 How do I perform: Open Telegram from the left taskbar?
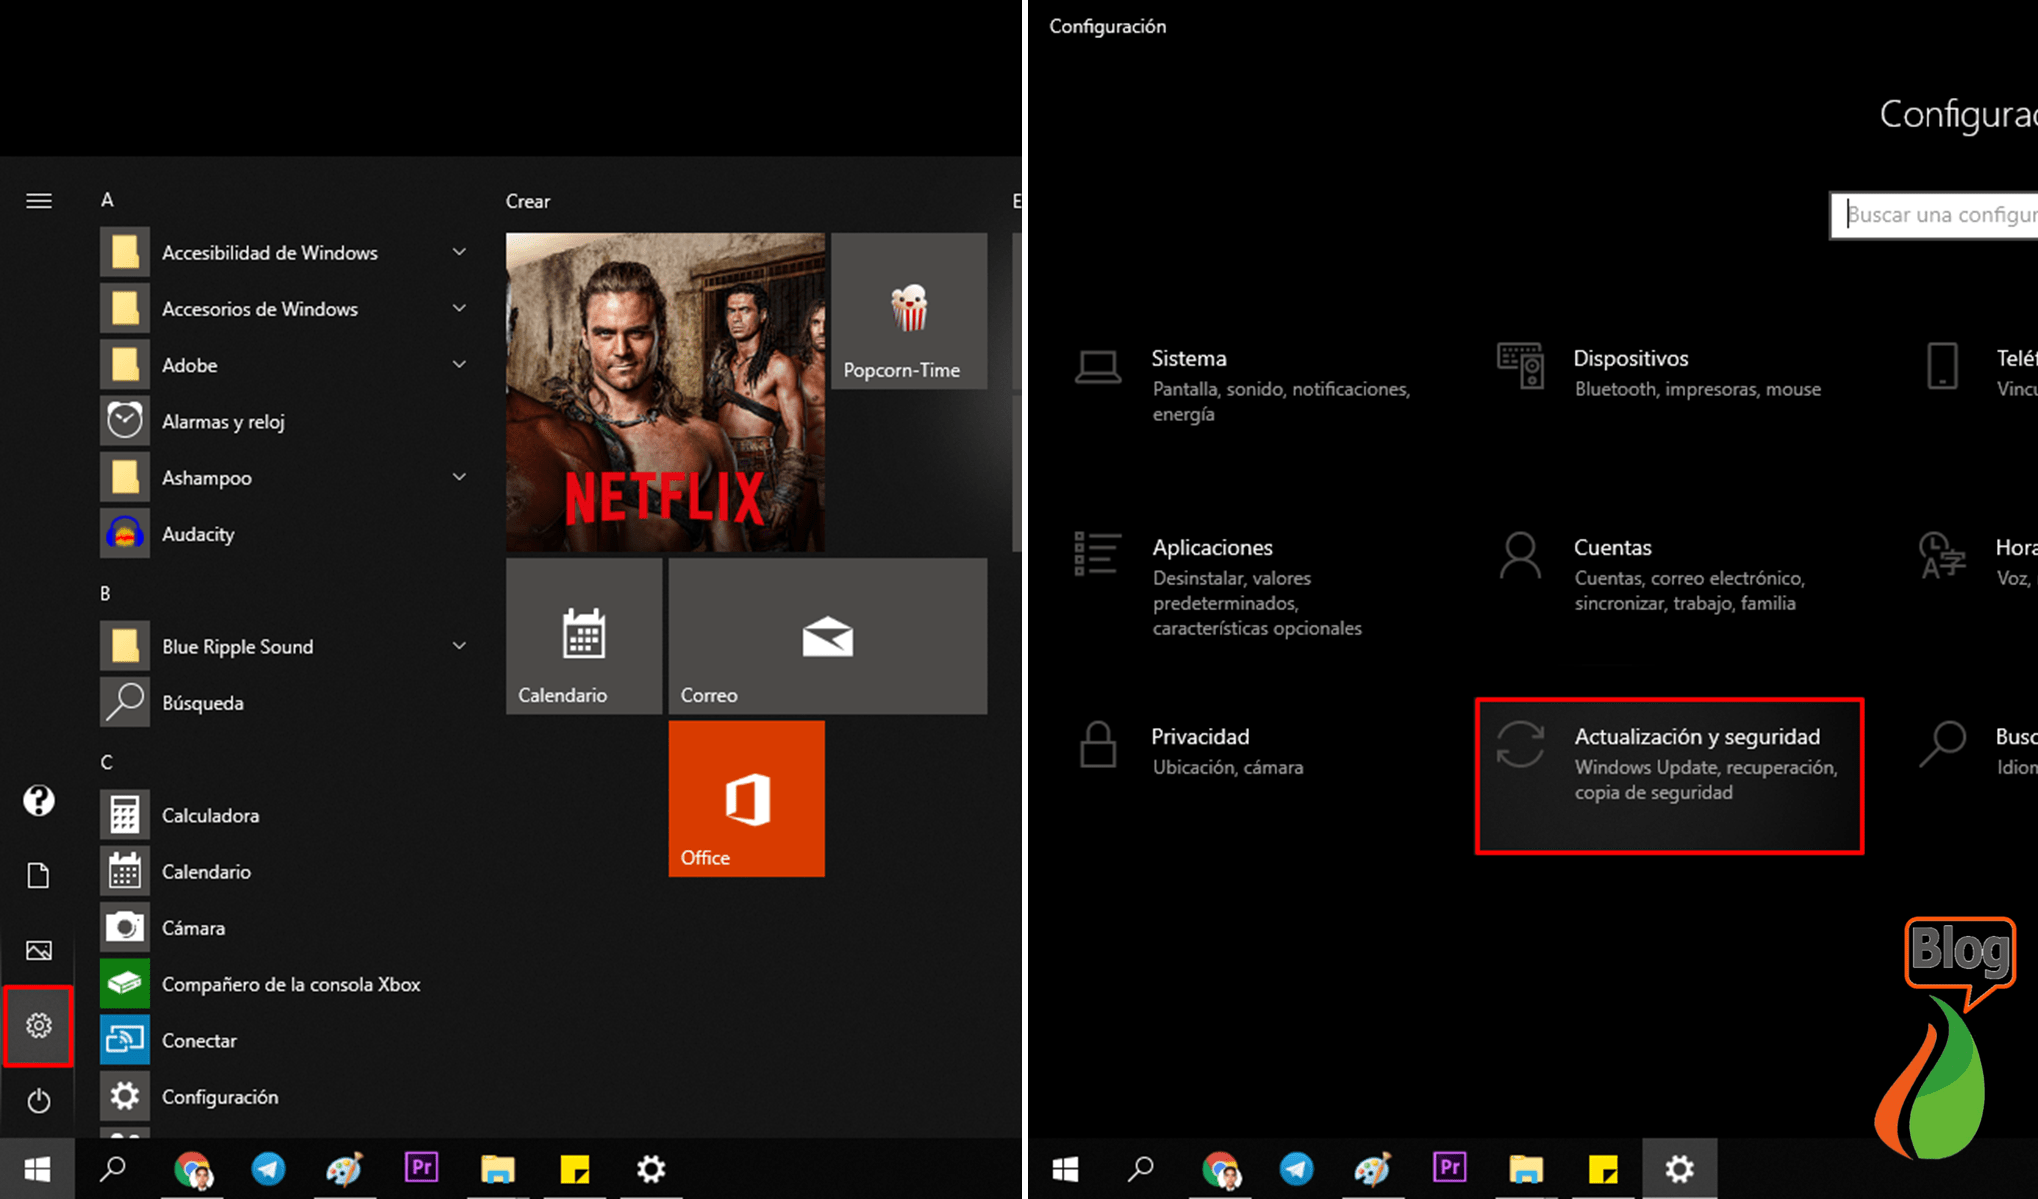tap(268, 1168)
